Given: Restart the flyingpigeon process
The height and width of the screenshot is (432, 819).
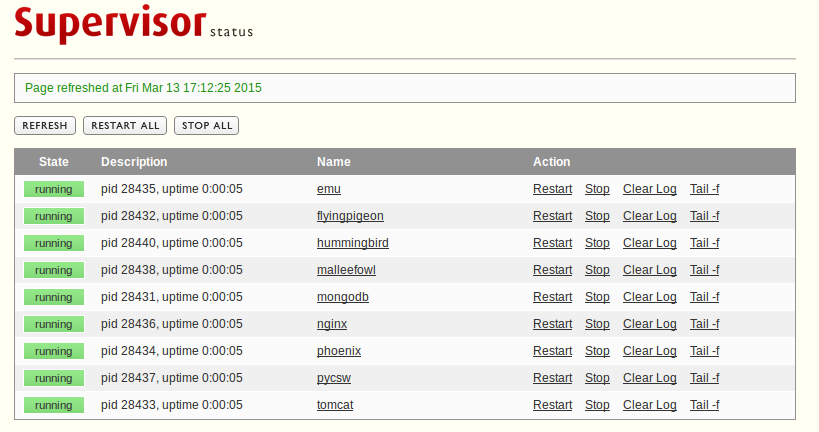Looking at the screenshot, I should (552, 216).
